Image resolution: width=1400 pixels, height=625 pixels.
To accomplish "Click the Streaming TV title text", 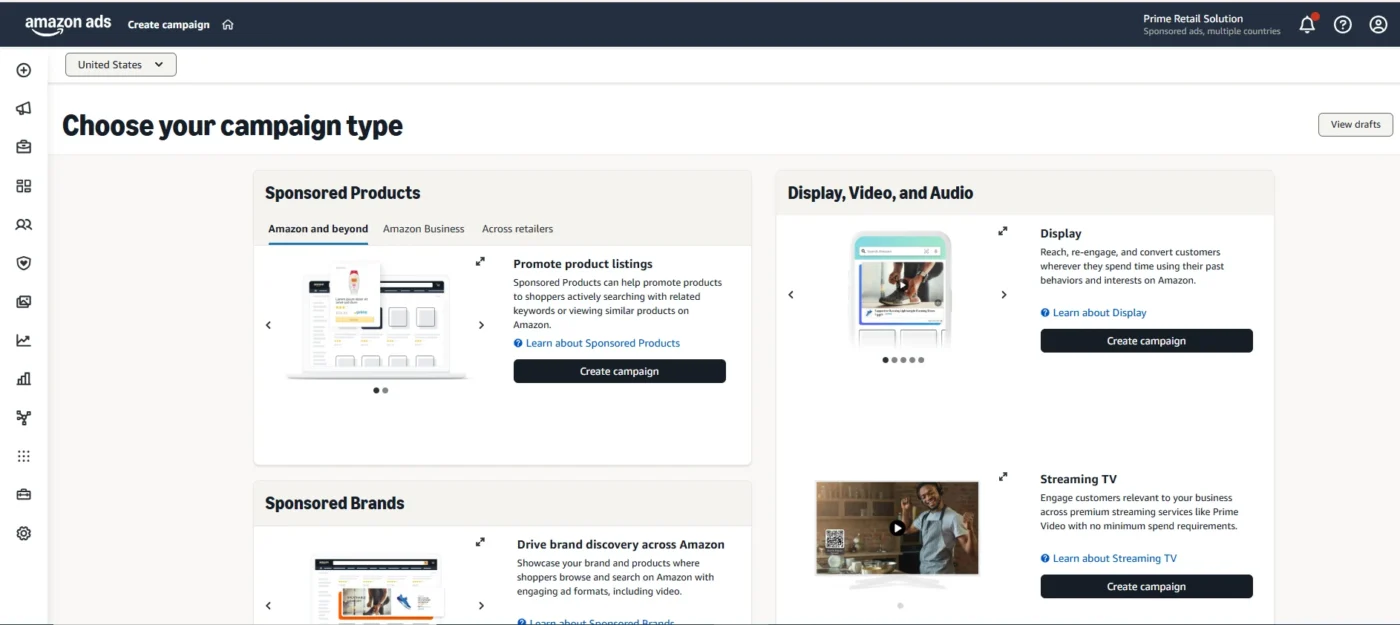I will [1079, 479].
